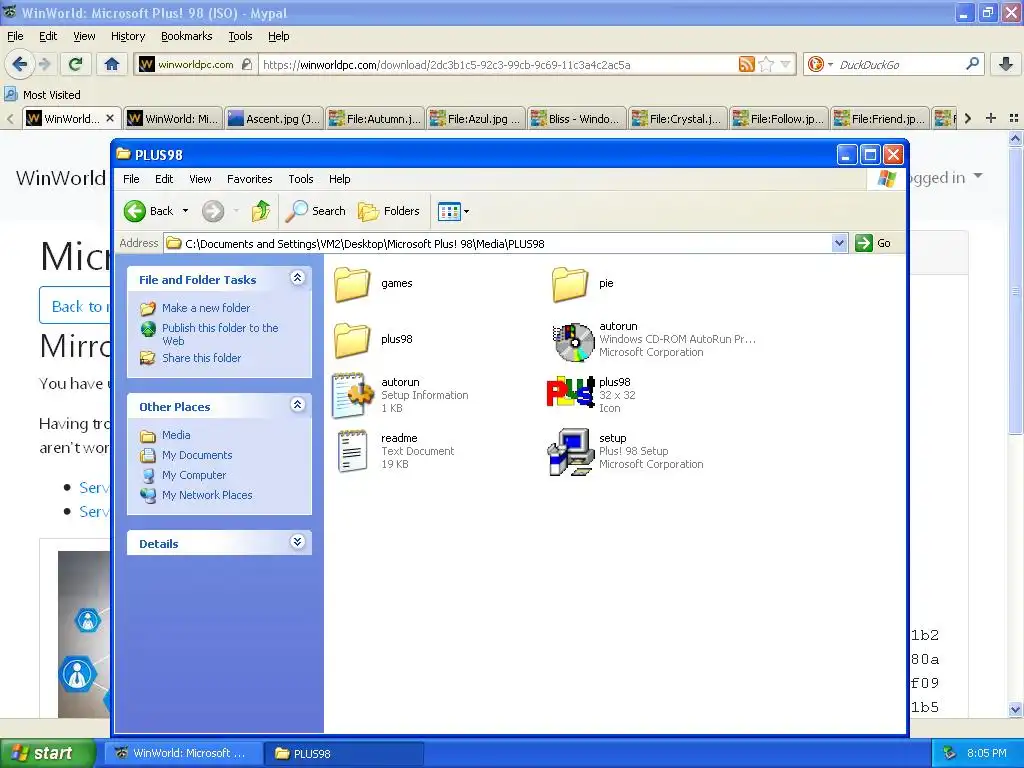The width and height of the screenshot is (1024, 768).
Task: Open Most Visited bookmarks folder
Action: (x=42, y=95)
